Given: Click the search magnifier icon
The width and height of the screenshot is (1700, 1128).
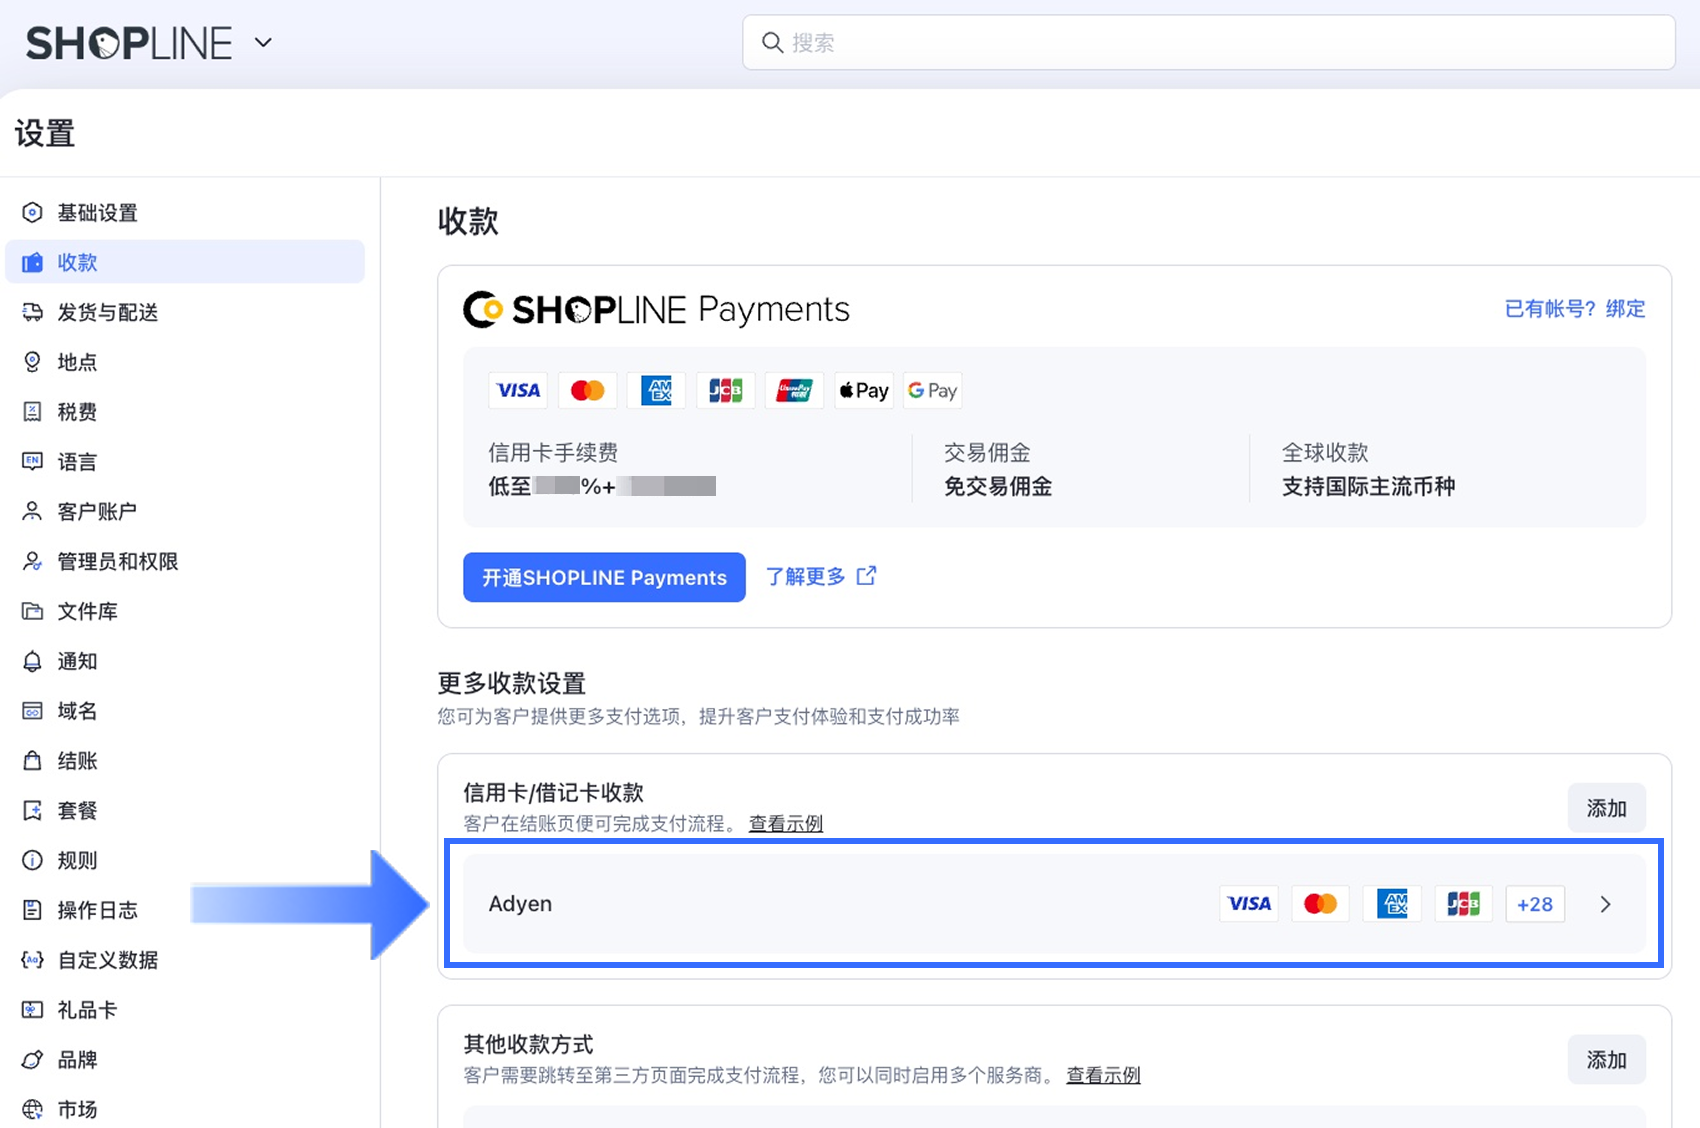Looking at the screenshot, I should coord(772,42).
